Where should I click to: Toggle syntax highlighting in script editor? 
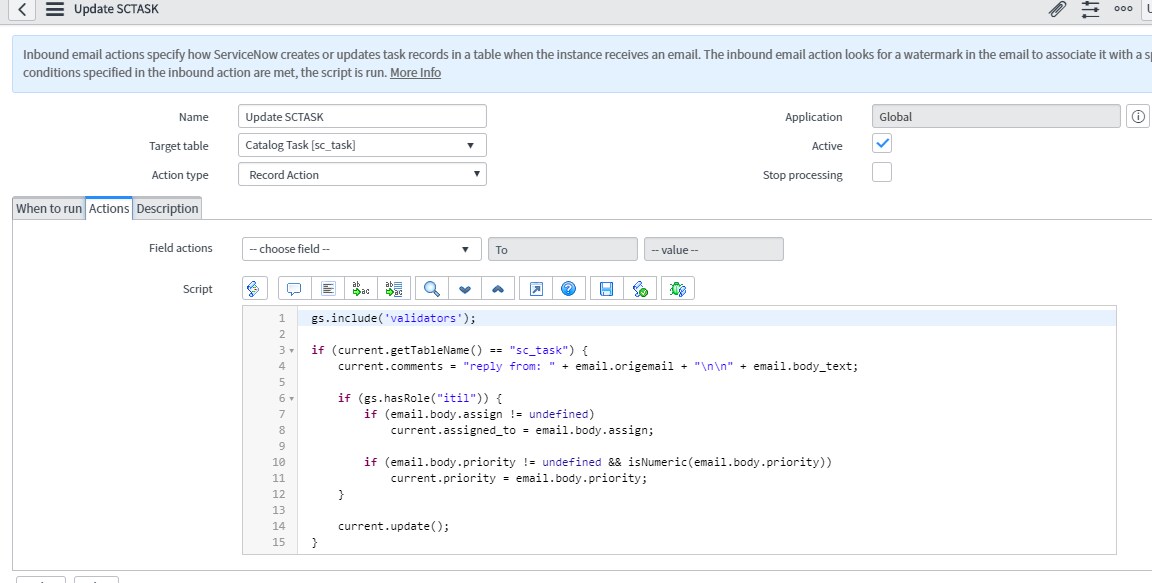(254, 289)
